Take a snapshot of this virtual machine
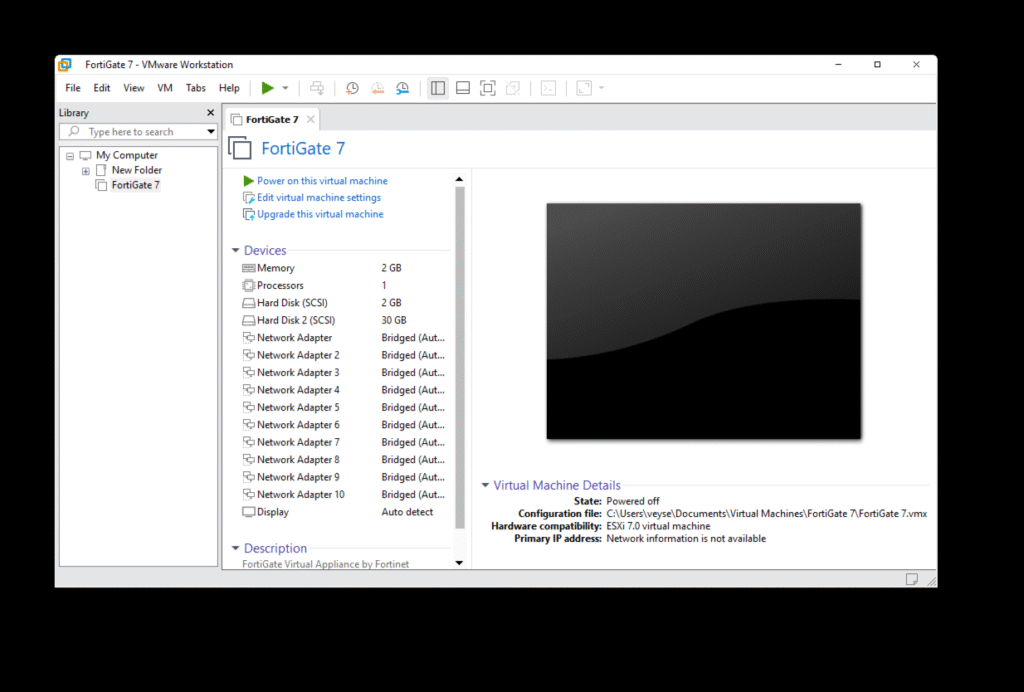1024x692 pixels. click(x=352, y=88)
